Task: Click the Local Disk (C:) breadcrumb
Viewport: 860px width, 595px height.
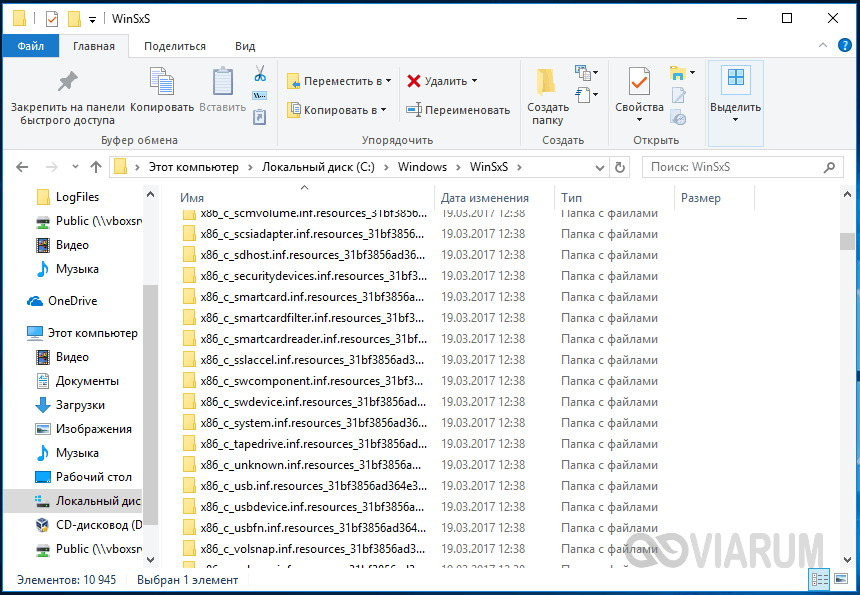Action: pyautogui.click(x=318, y=167)
